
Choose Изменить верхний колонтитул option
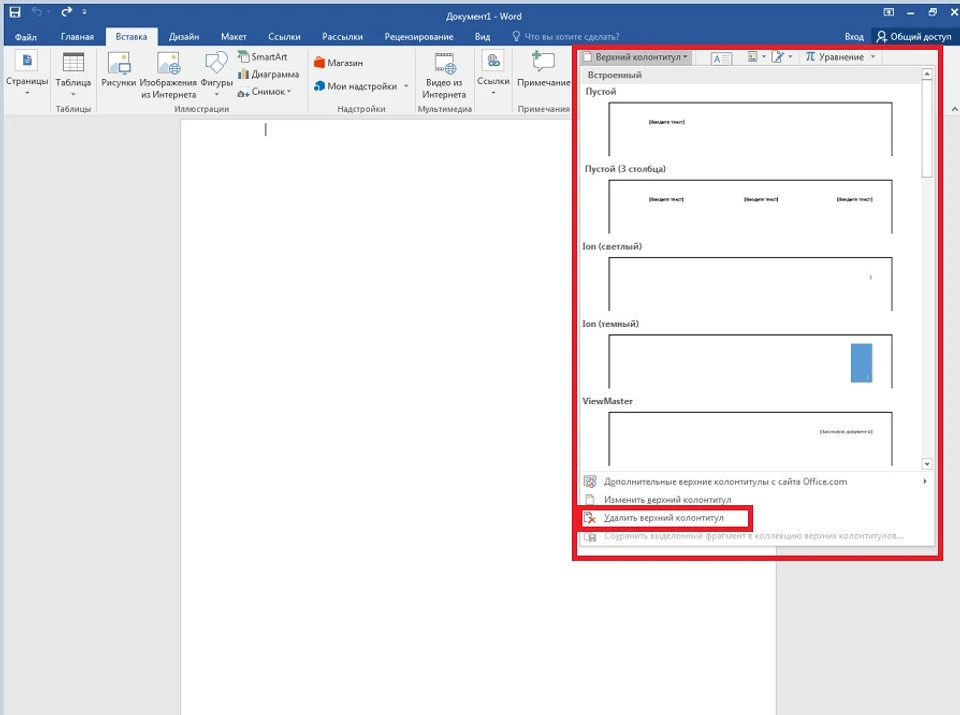tap(667, 499)
